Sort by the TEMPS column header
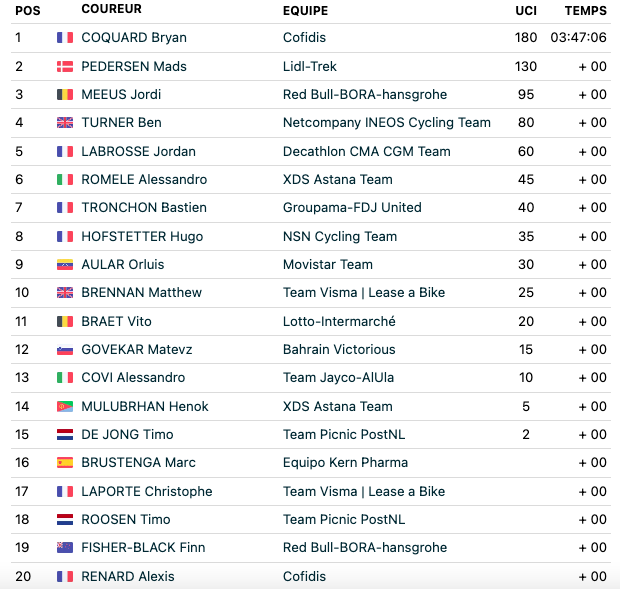 [586, 11]
